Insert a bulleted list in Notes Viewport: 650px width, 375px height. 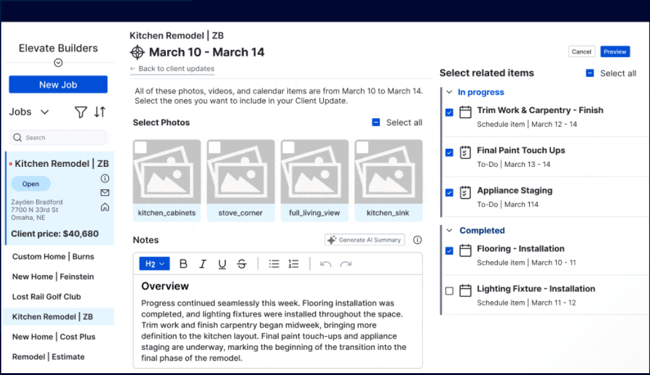point(274,264)
